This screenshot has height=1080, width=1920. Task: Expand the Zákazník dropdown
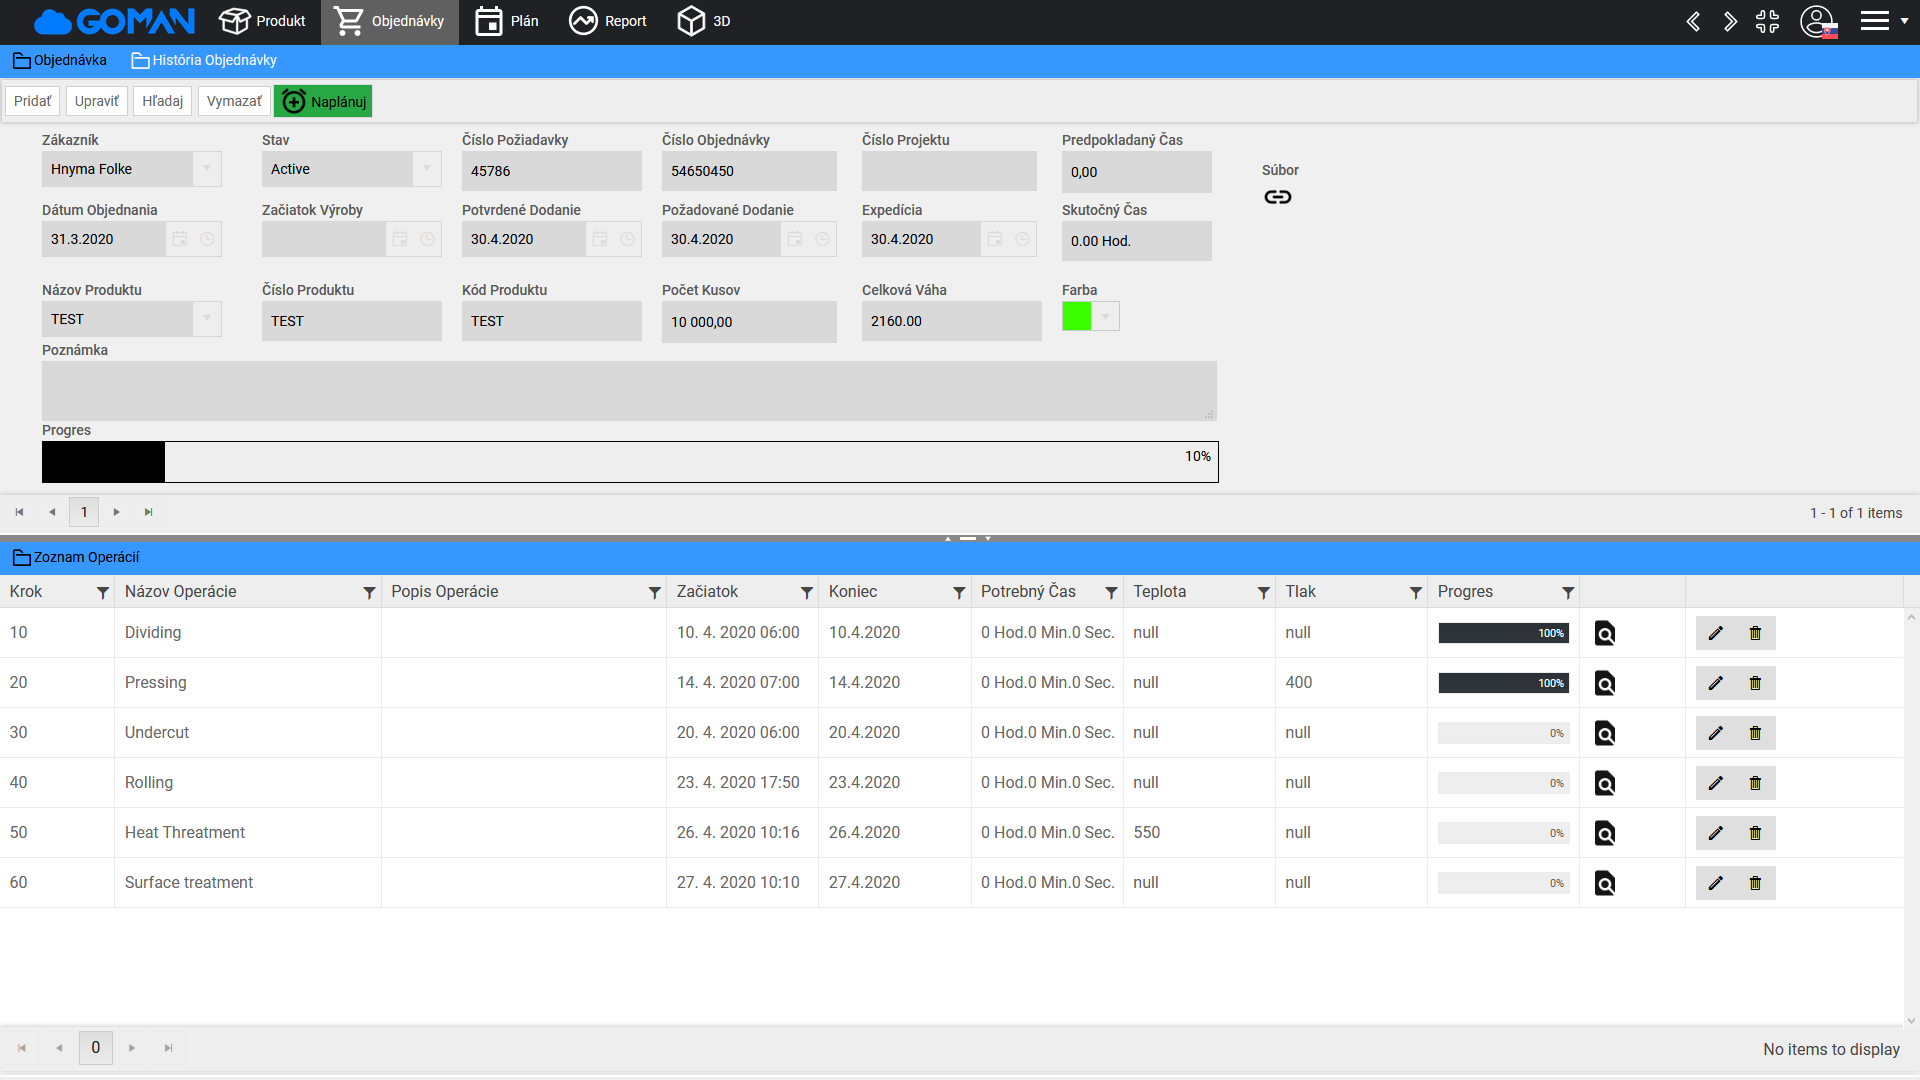pyautogui.click(x=207, y=169)
